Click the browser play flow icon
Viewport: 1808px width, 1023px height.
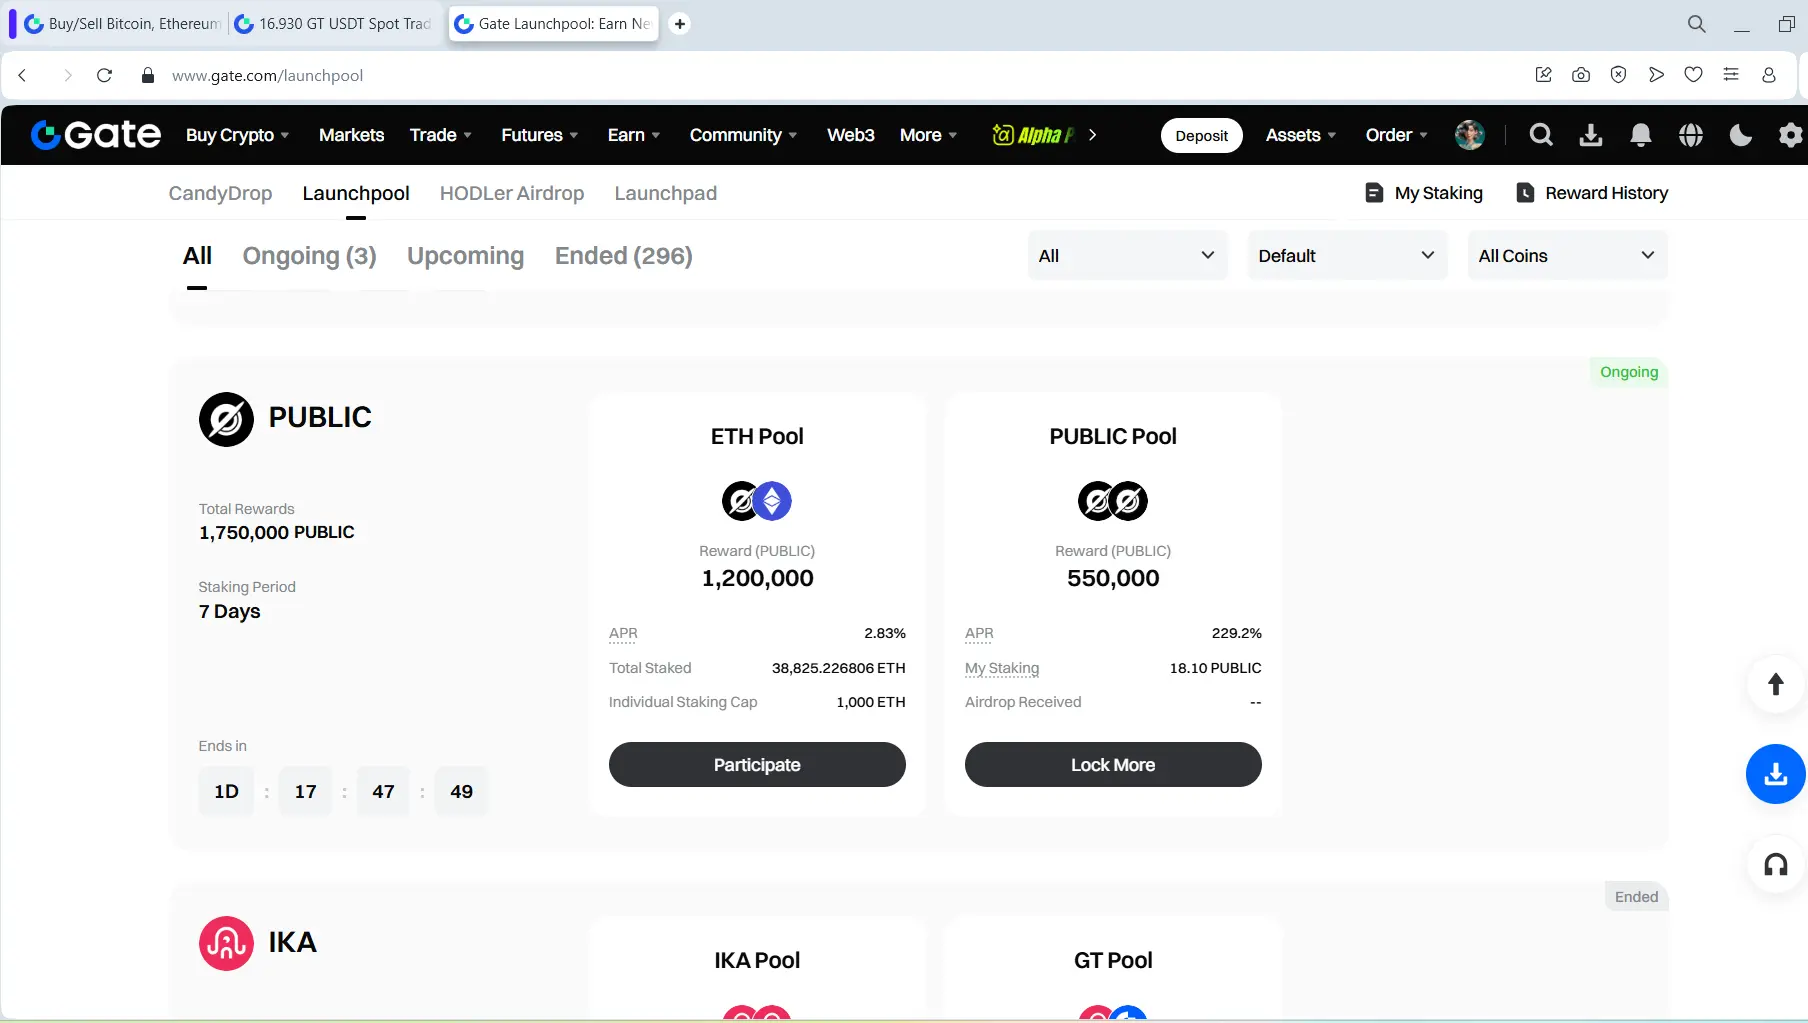(1656, 75)
